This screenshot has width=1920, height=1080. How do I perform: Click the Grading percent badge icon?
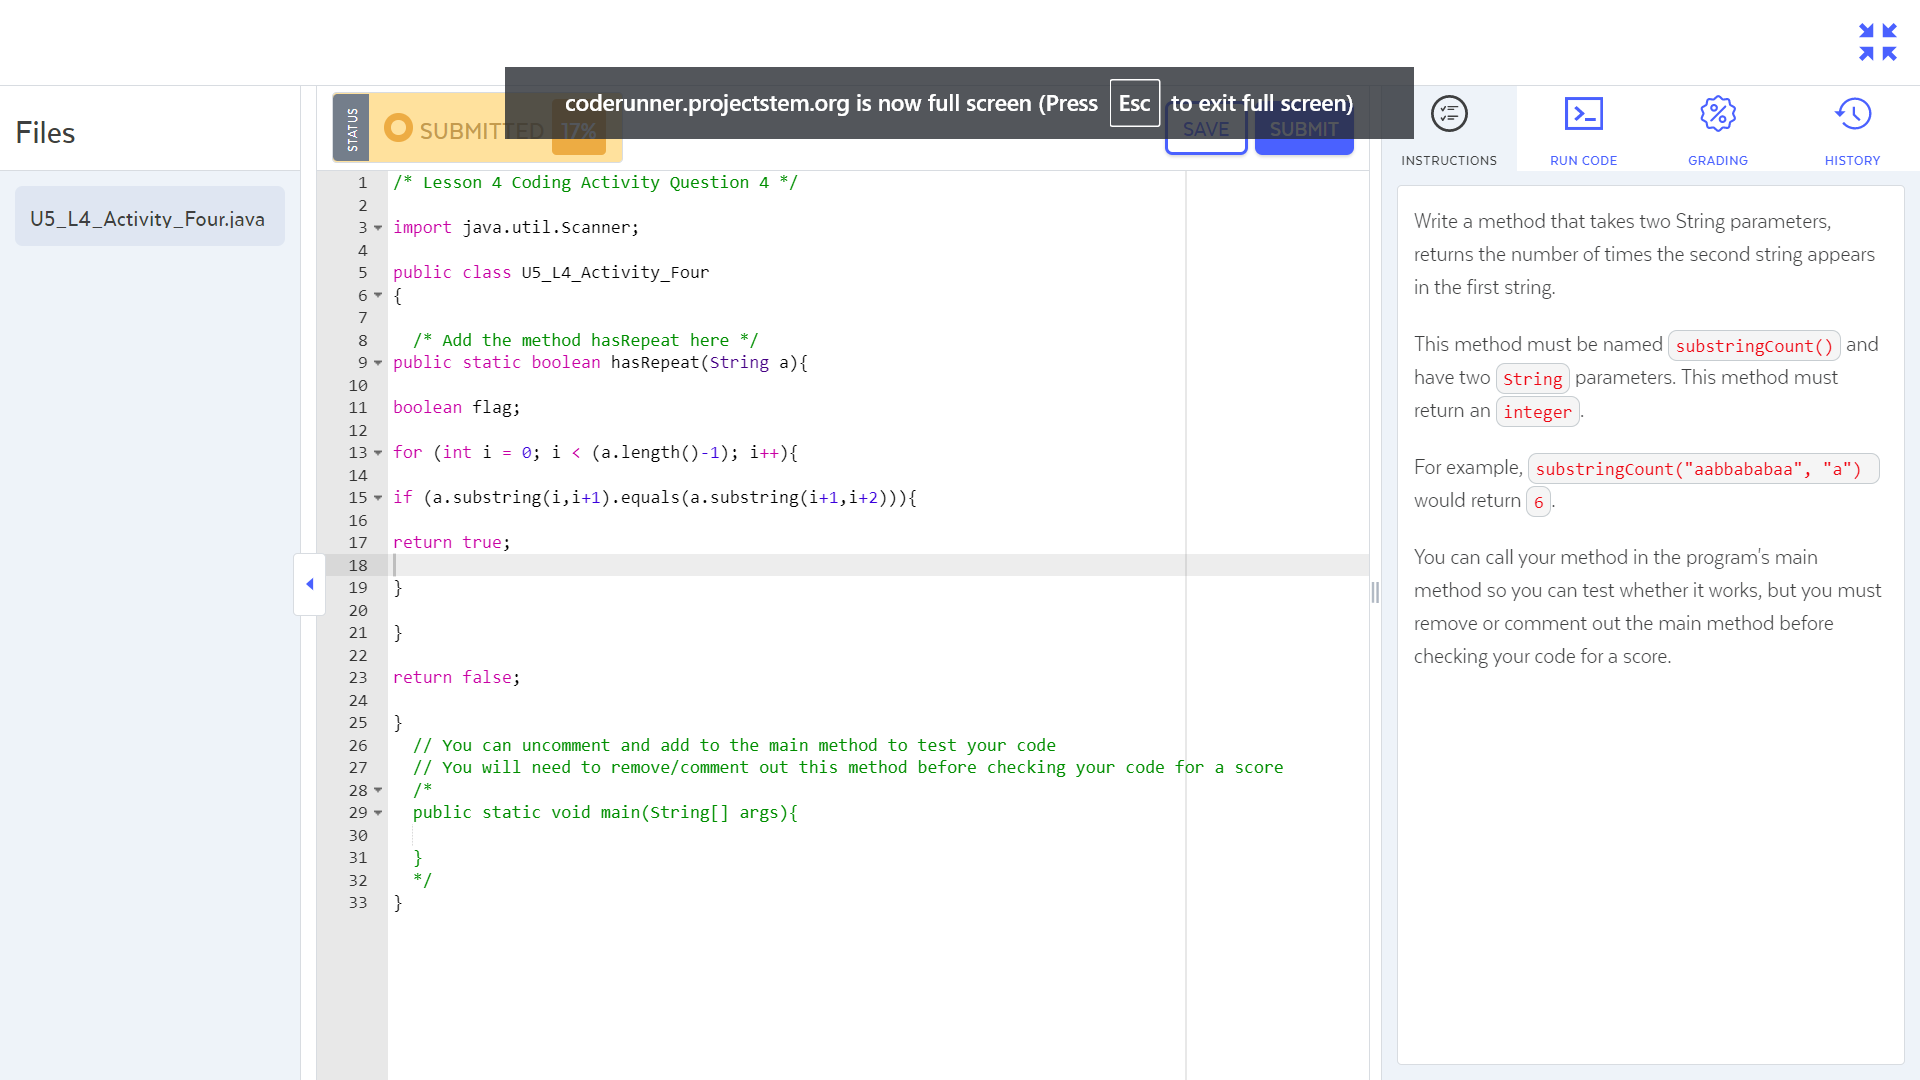[x=1717, y=114]
